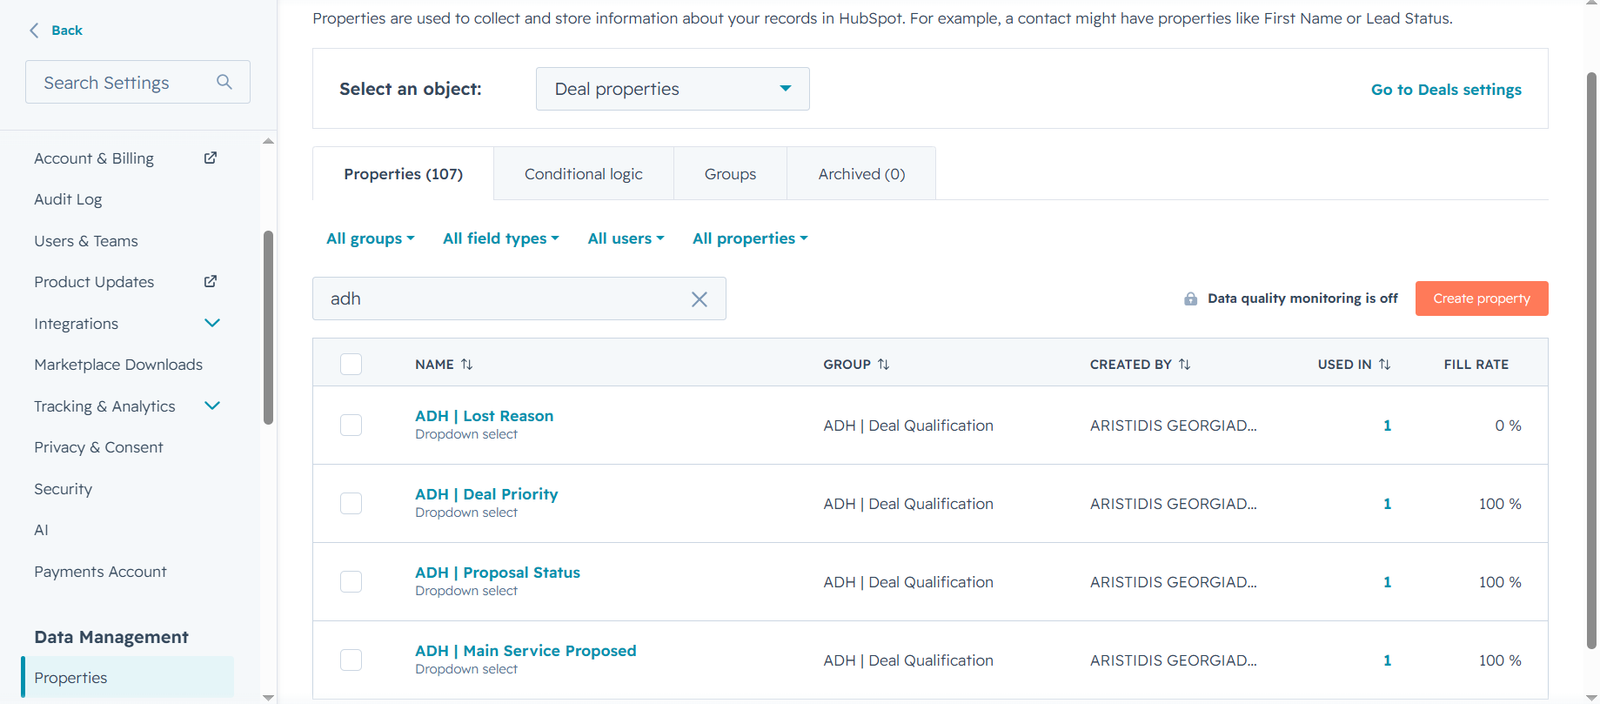Sort by NAME column arrows icon
Viewport: 1600px width, 704px height.
(466, 364)
